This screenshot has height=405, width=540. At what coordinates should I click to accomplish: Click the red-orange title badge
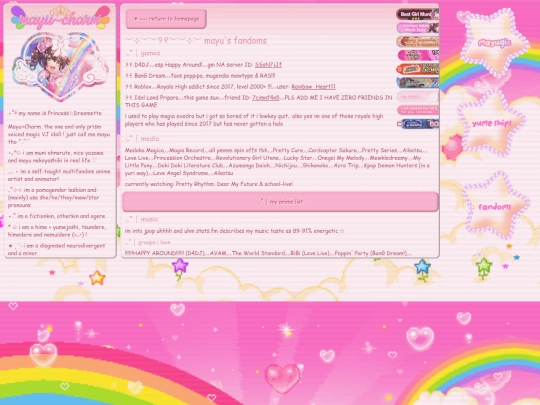coord(417,69)
